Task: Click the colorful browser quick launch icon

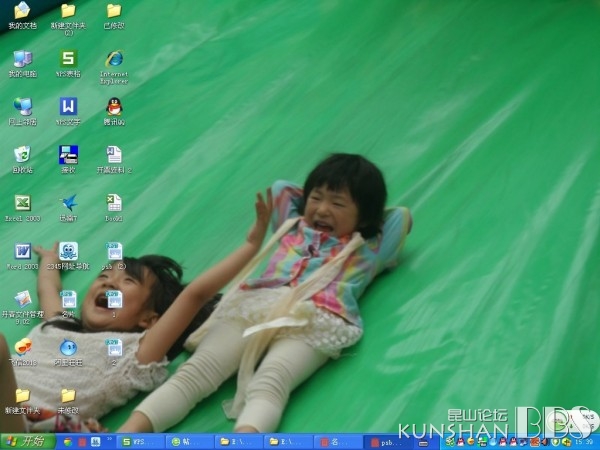Action: pos(68,442)
